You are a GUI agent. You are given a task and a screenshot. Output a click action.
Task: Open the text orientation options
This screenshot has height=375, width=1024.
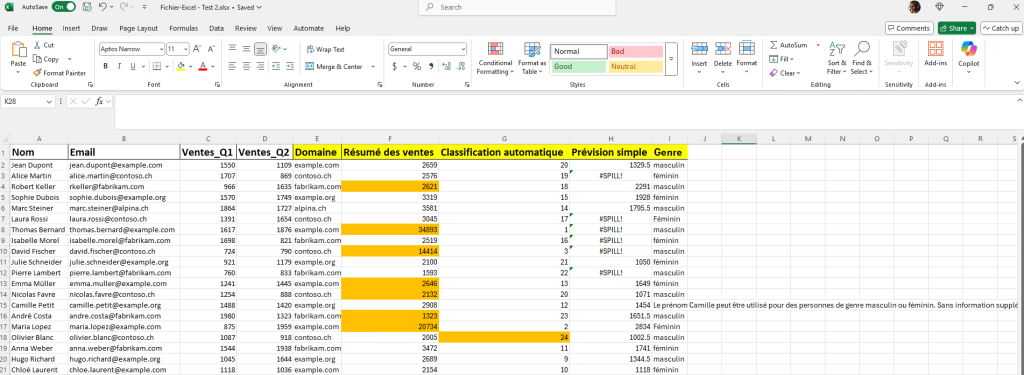(x=279, y=49)
